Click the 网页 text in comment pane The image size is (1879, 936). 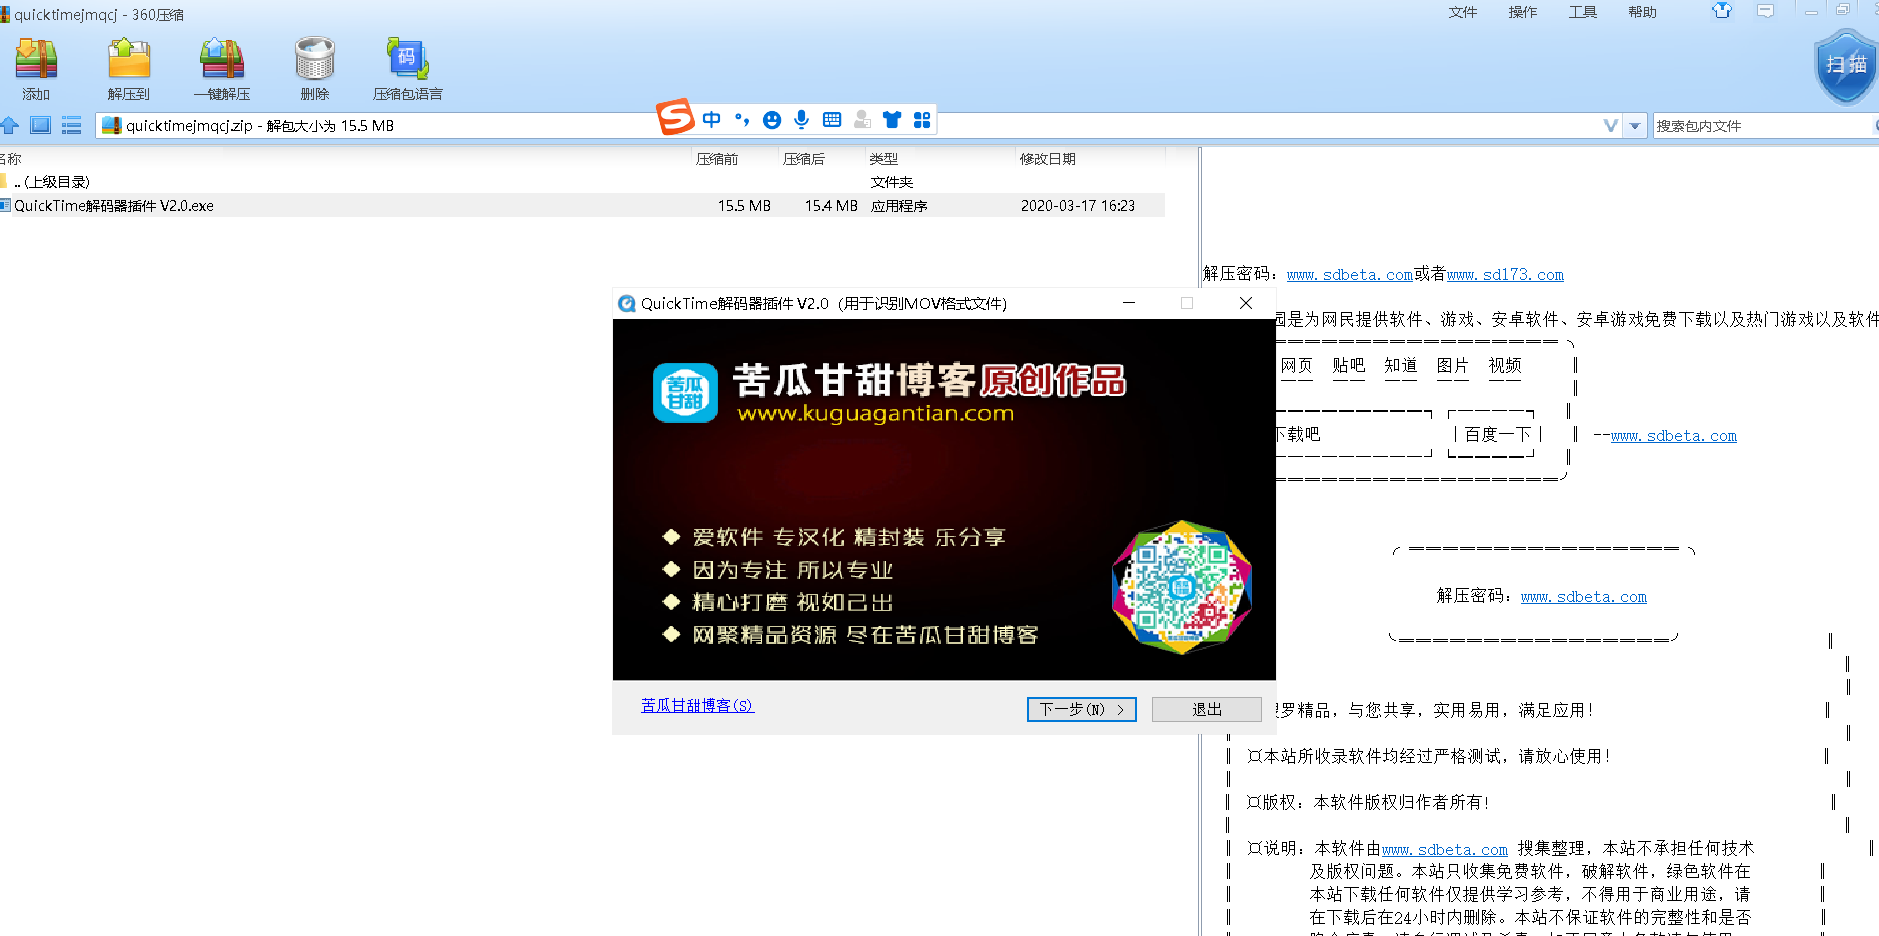coord(1297,365)
